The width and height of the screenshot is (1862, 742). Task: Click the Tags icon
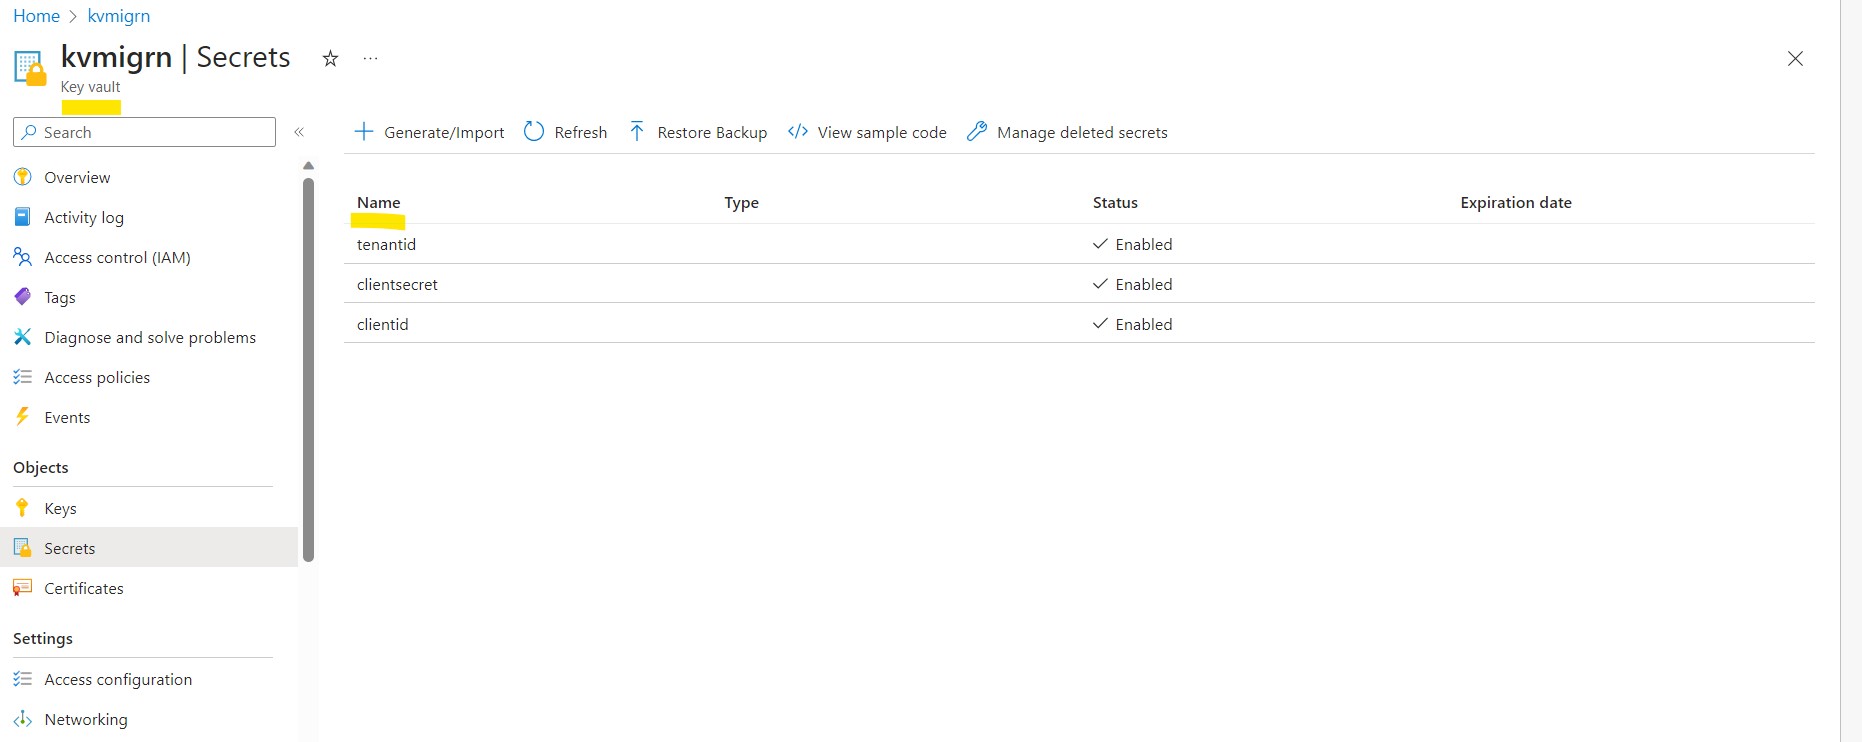(x=22, y=297)
